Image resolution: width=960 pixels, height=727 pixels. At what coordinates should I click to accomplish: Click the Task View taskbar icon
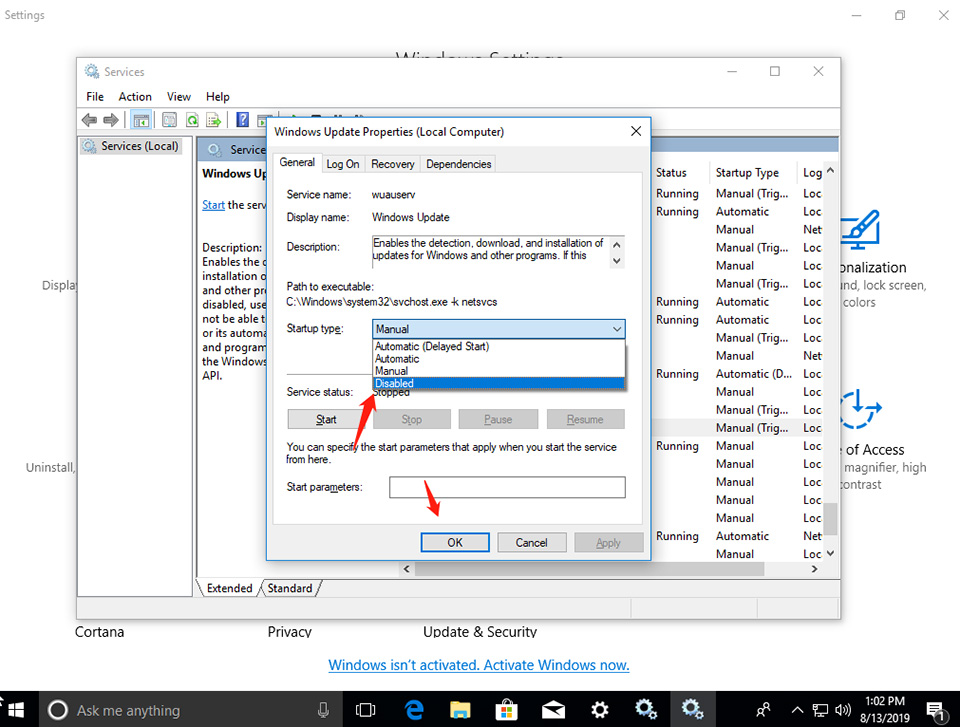click(366, 710)
